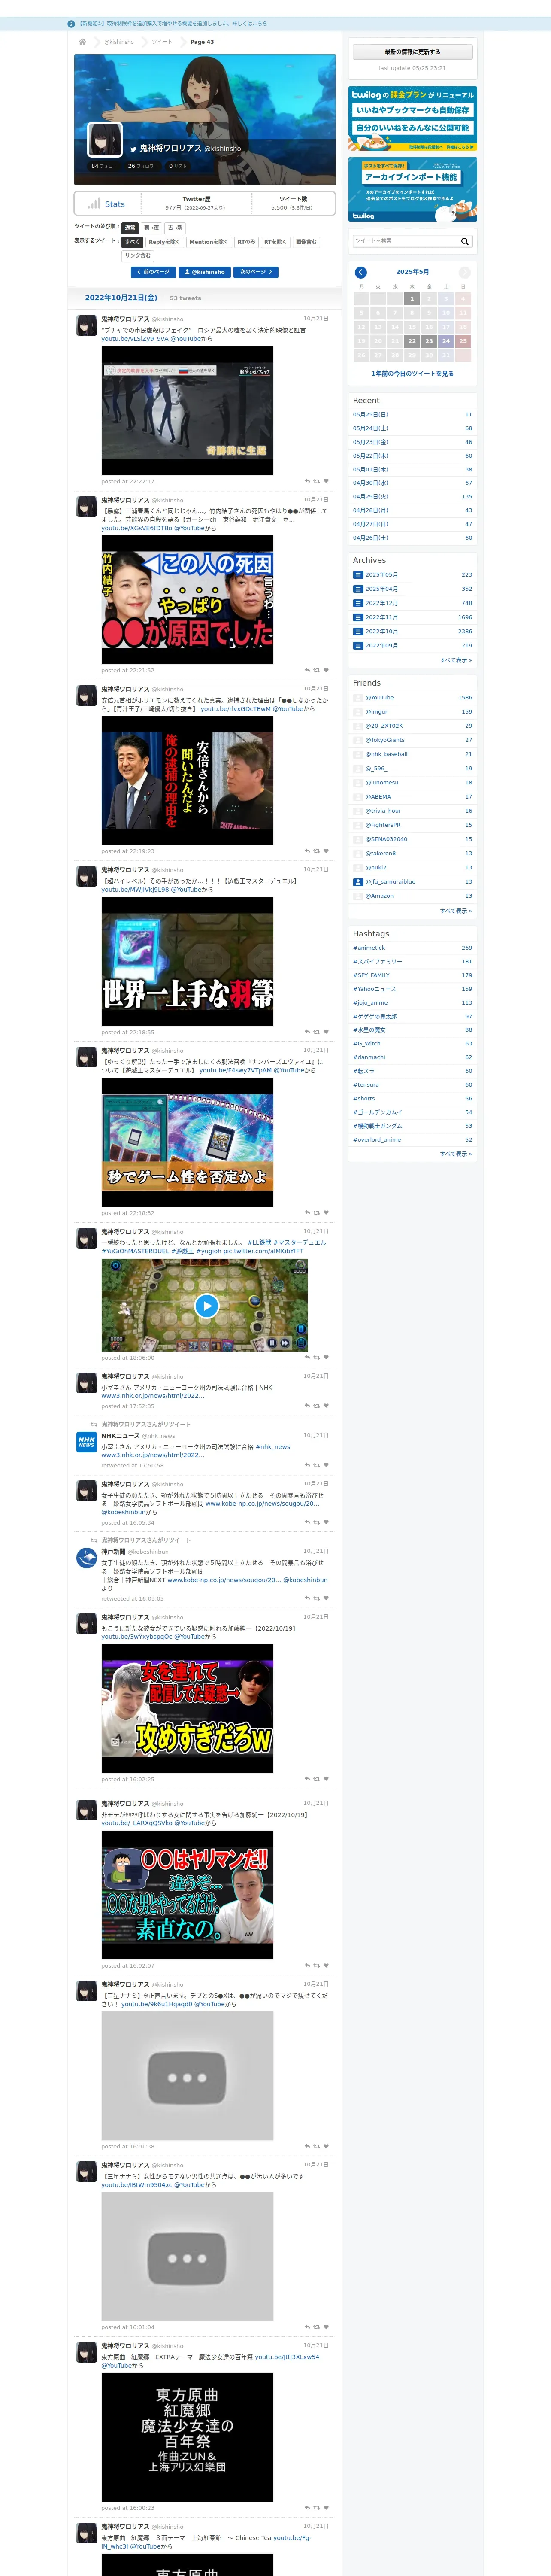Click like heart on the 22:22:17 tweet
The image size is (551, 2576).
[x=326, y=481]
